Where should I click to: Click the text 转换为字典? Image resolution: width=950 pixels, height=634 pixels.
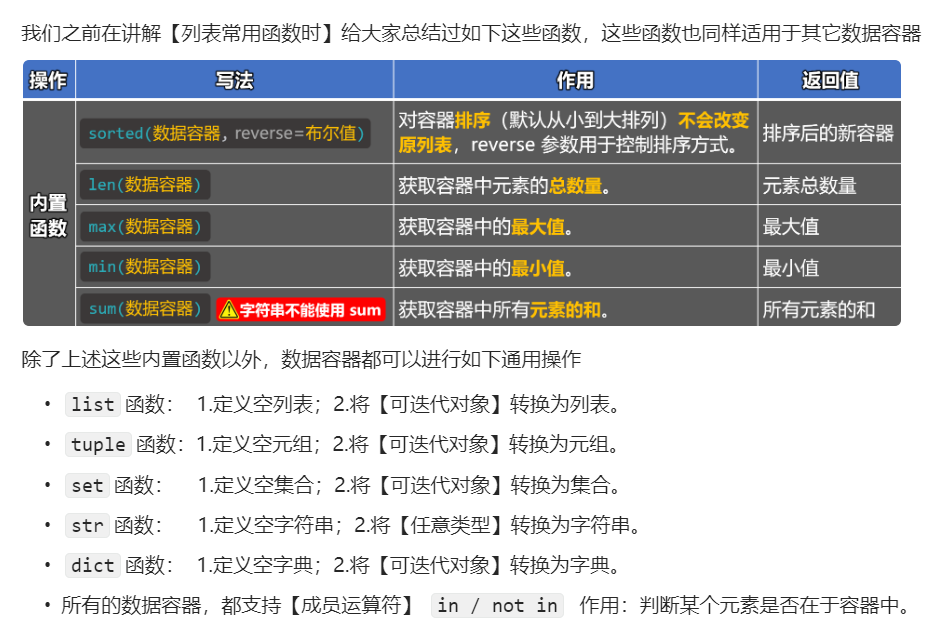[559, 565]
